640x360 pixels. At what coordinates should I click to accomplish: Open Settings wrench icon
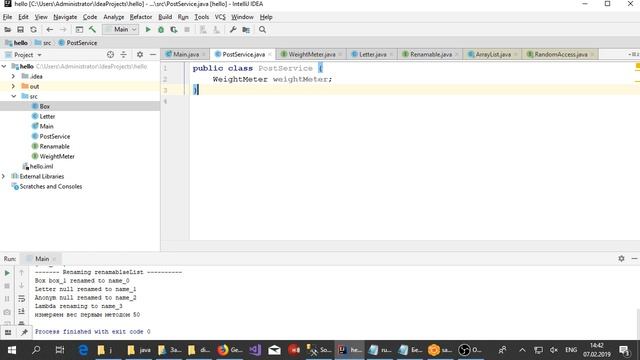(x=233, y=29)
